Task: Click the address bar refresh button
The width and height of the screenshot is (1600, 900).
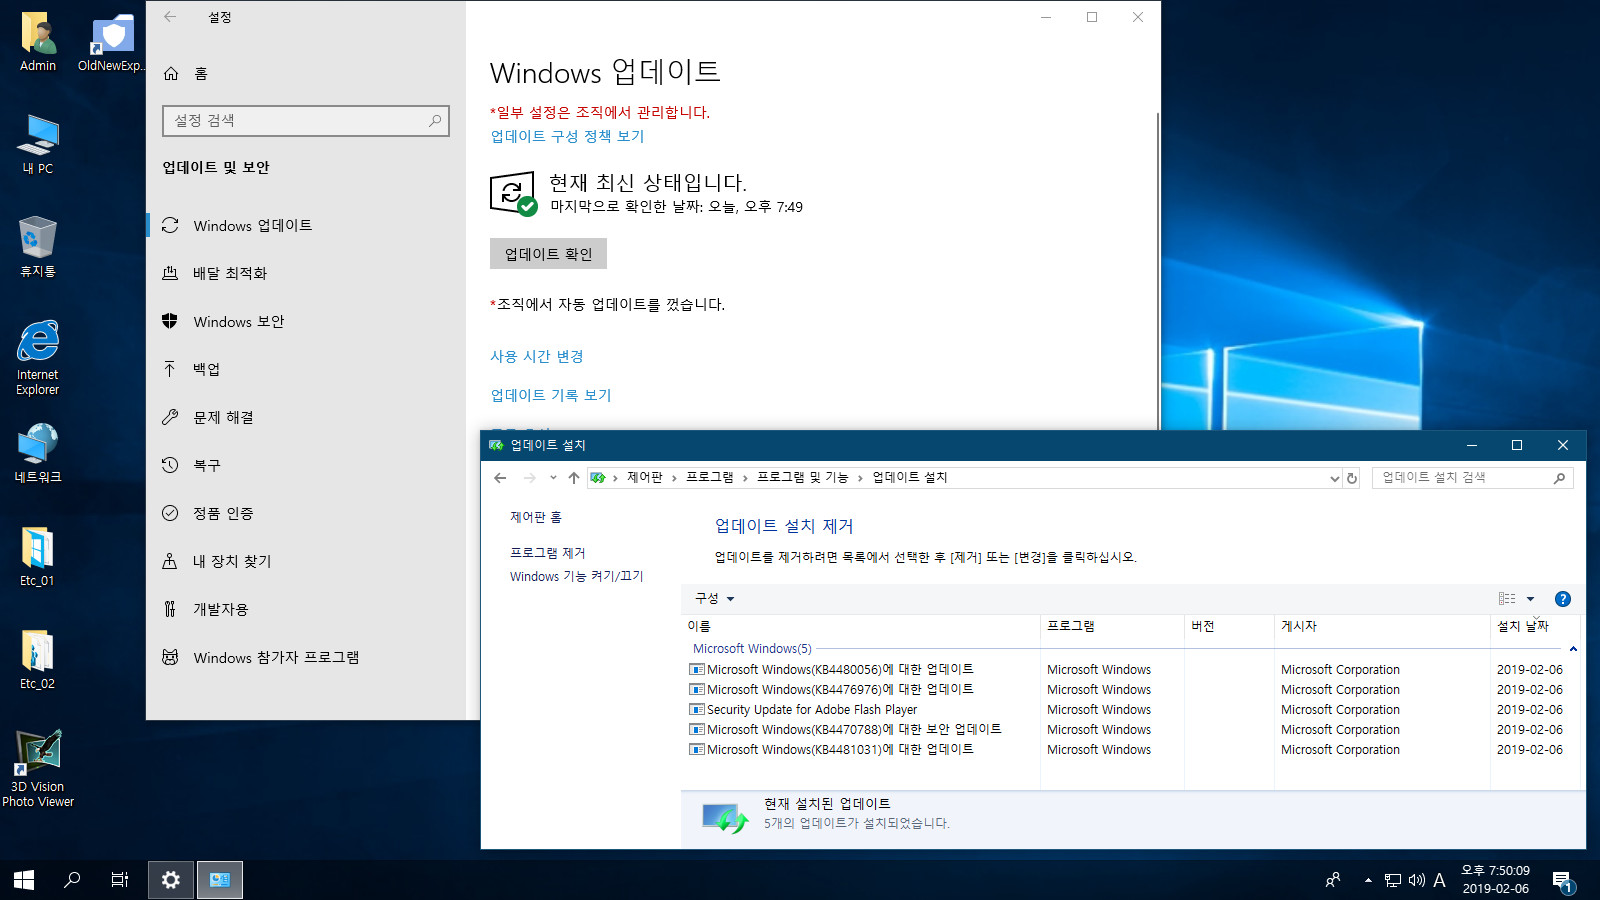Action: tap(1352, 478)
